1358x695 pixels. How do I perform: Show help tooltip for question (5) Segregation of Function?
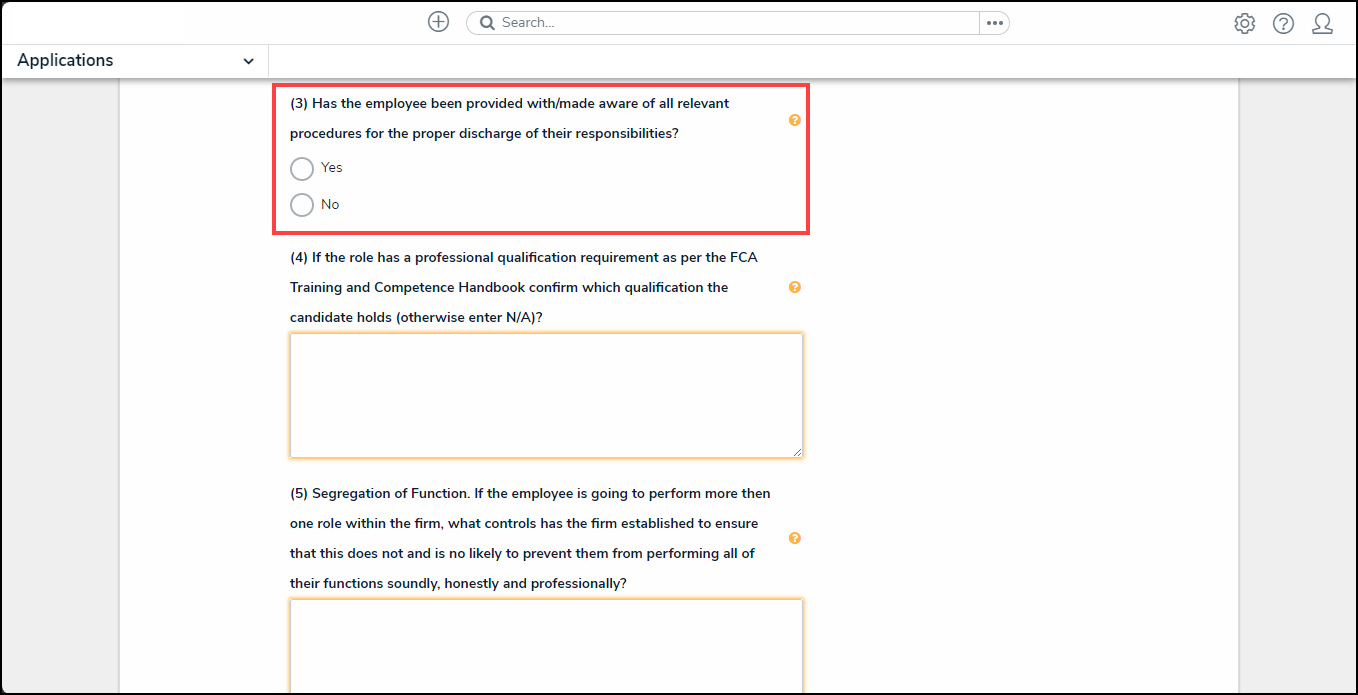795,538
